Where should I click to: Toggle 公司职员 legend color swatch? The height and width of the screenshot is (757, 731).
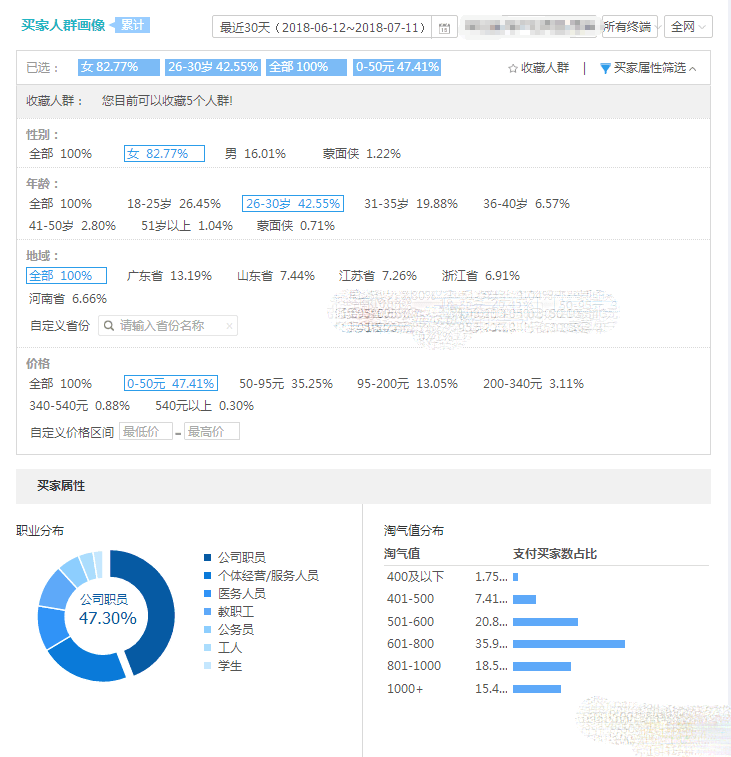(x=208, y=558)
